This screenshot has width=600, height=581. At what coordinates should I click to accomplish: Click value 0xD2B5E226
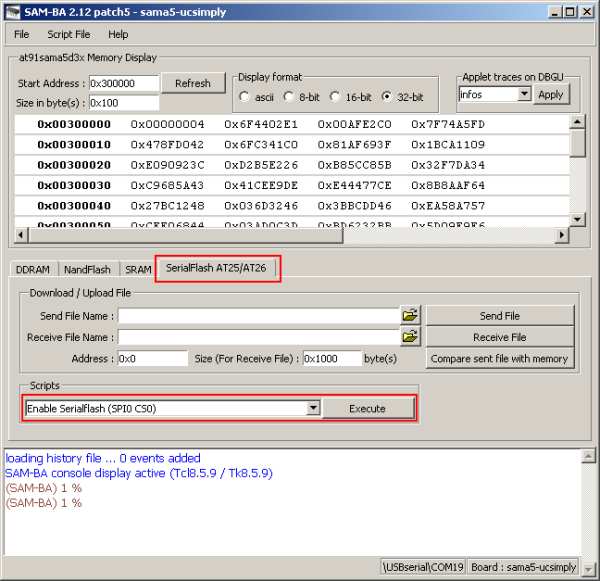click(x=261, y=165)
